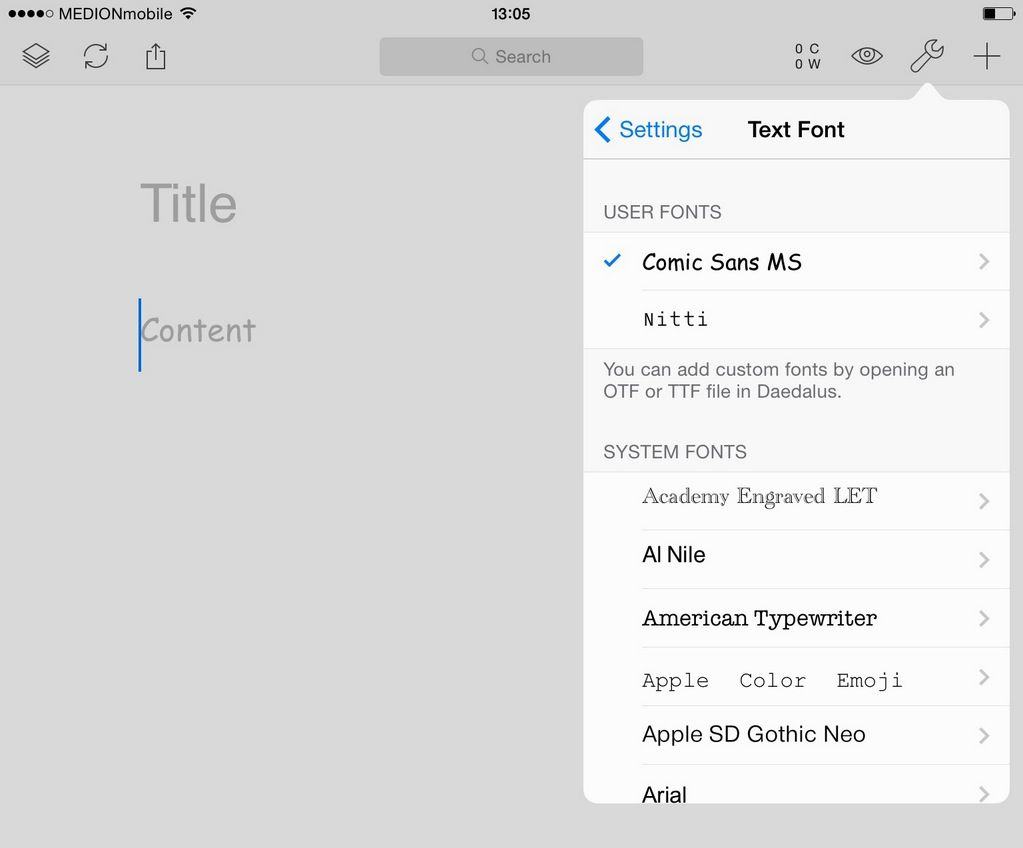Tap the character and word counter
The width and height of the screenshot is (1023, 848).
pyautogui.click(x=807, y=56)
